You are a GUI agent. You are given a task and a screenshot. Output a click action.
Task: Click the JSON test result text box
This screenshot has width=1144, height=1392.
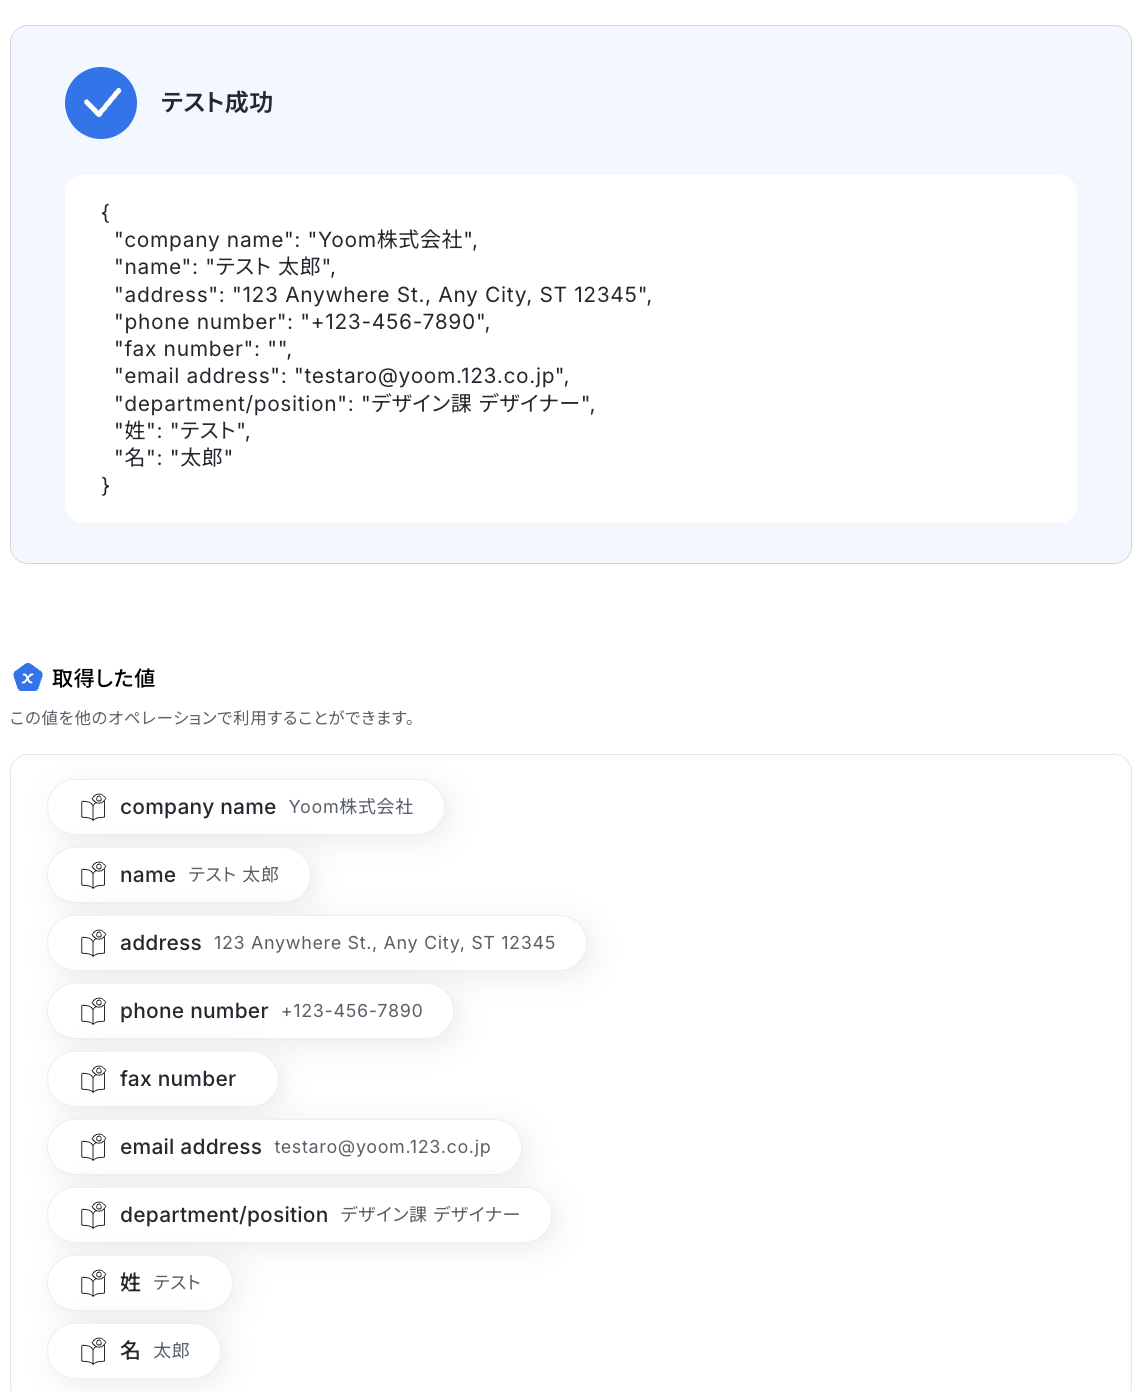click(x=571, y=349)
